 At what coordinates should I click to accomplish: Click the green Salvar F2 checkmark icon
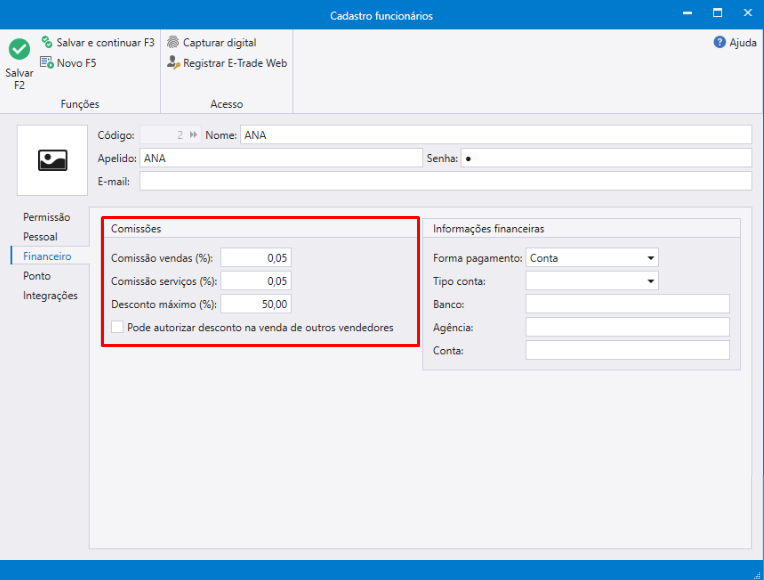pyautogui.click(x=19, y=49)
